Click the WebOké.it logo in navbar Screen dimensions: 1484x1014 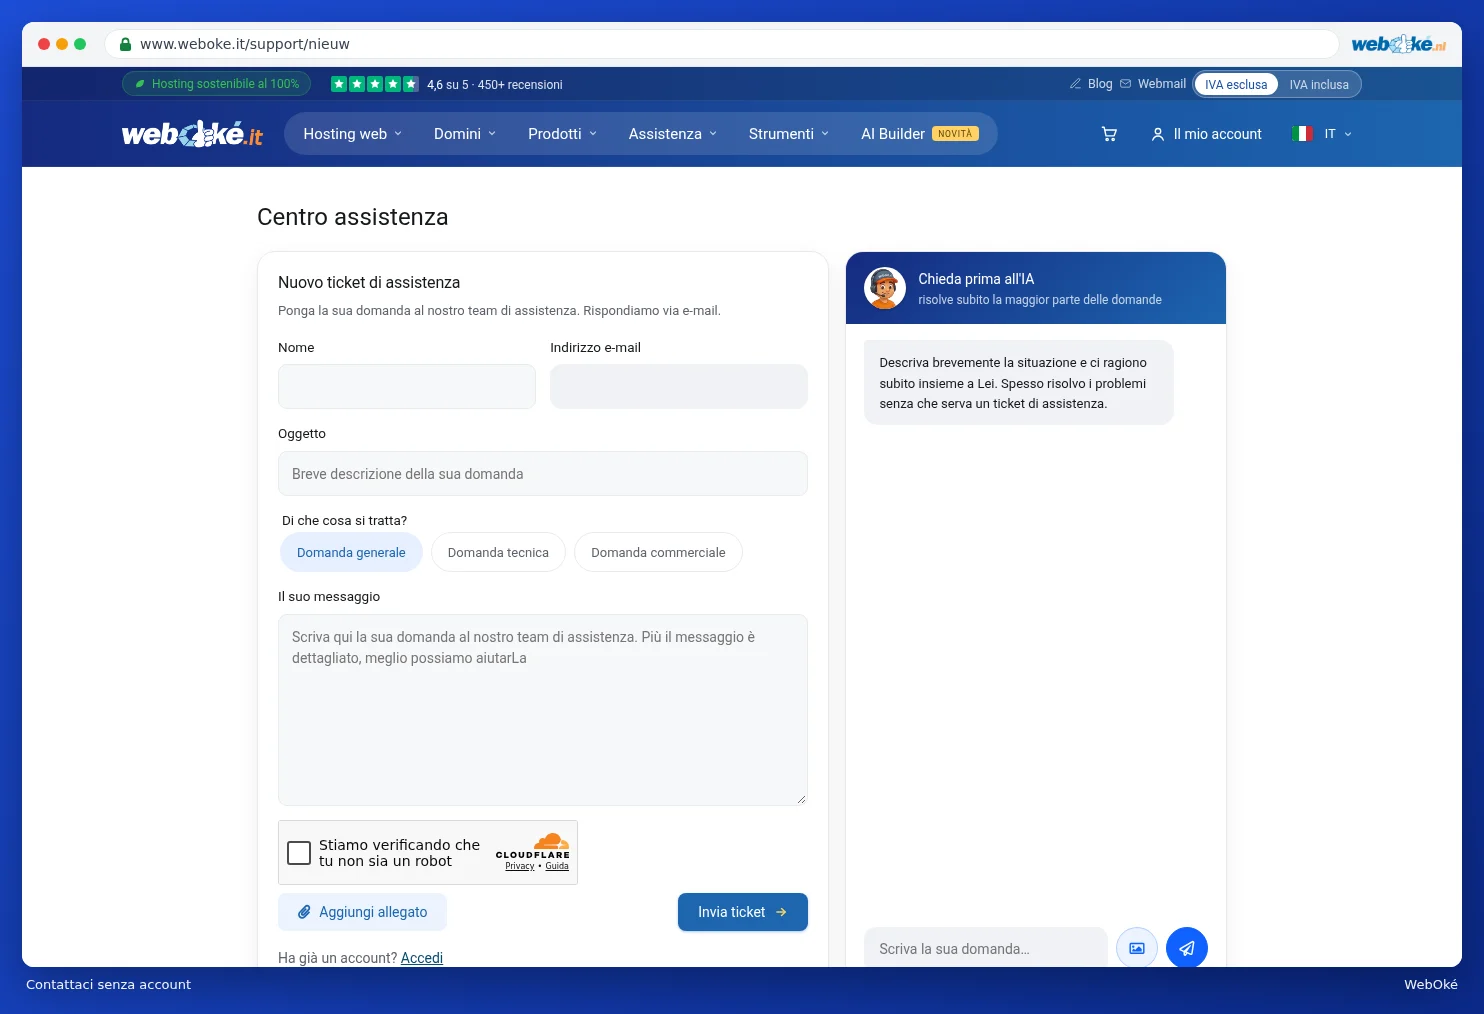pos(192,134)
